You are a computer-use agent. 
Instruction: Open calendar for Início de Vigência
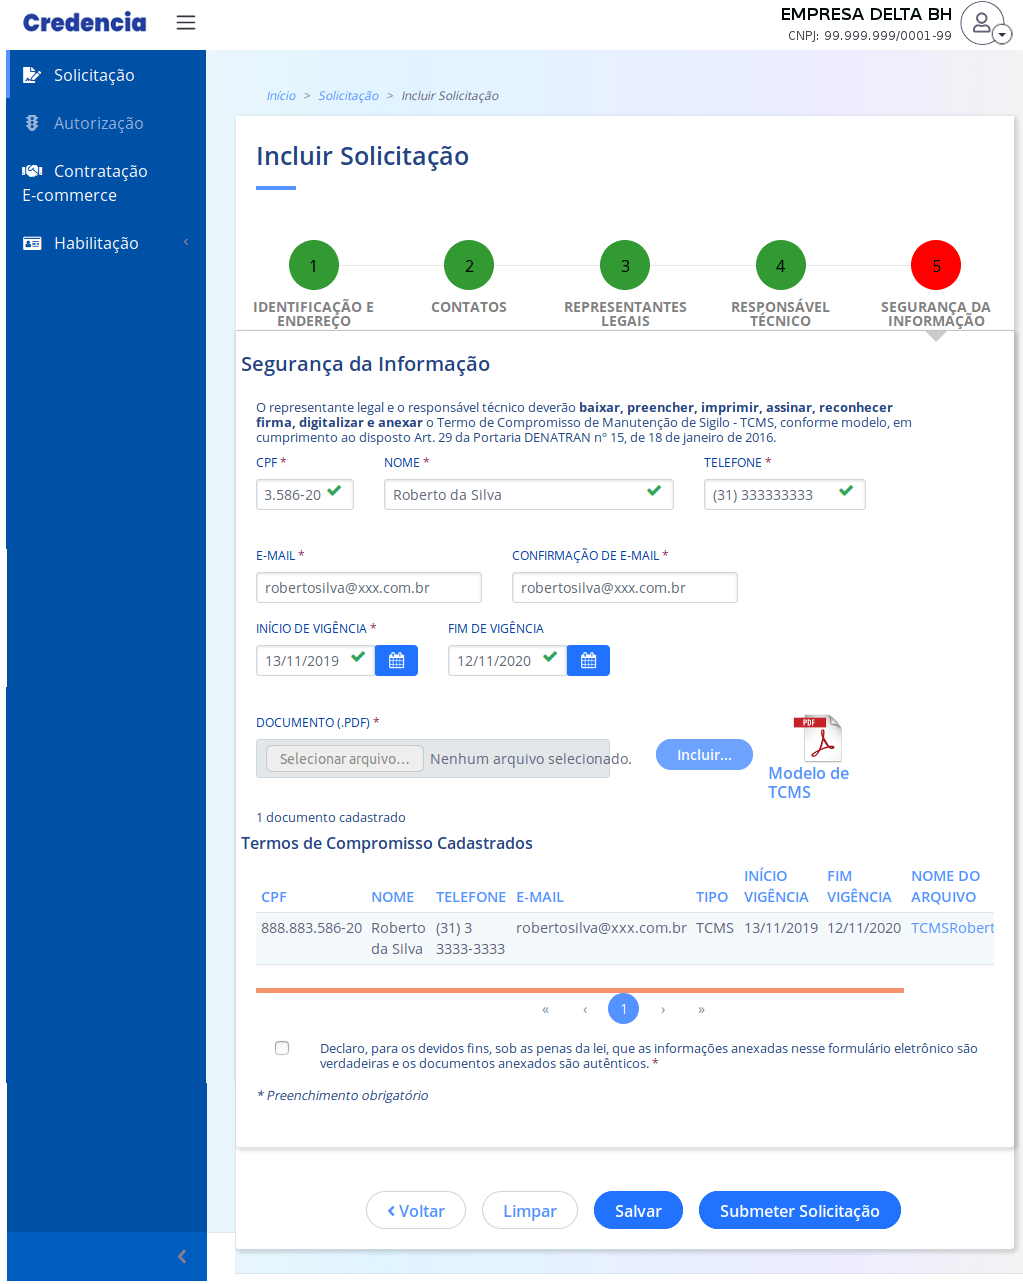point(396,661)
